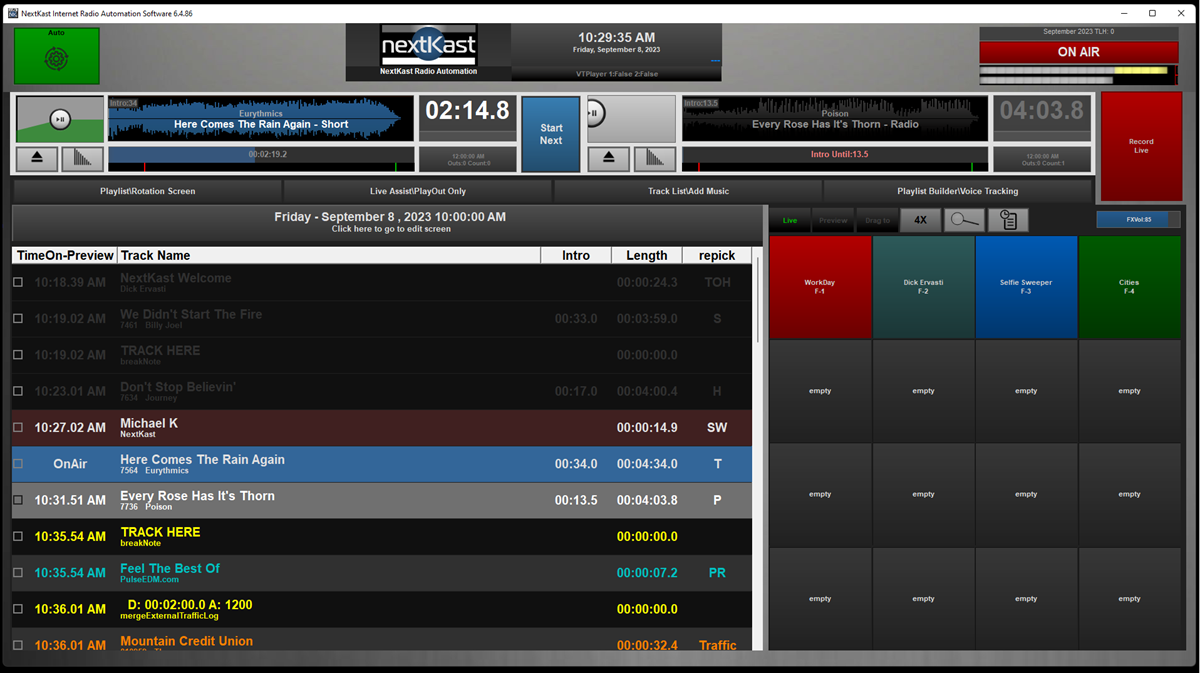The height and width of the screenshot is (673, 1200).
Task: Select the Feel The Best Of track
Action: (170, 568)
